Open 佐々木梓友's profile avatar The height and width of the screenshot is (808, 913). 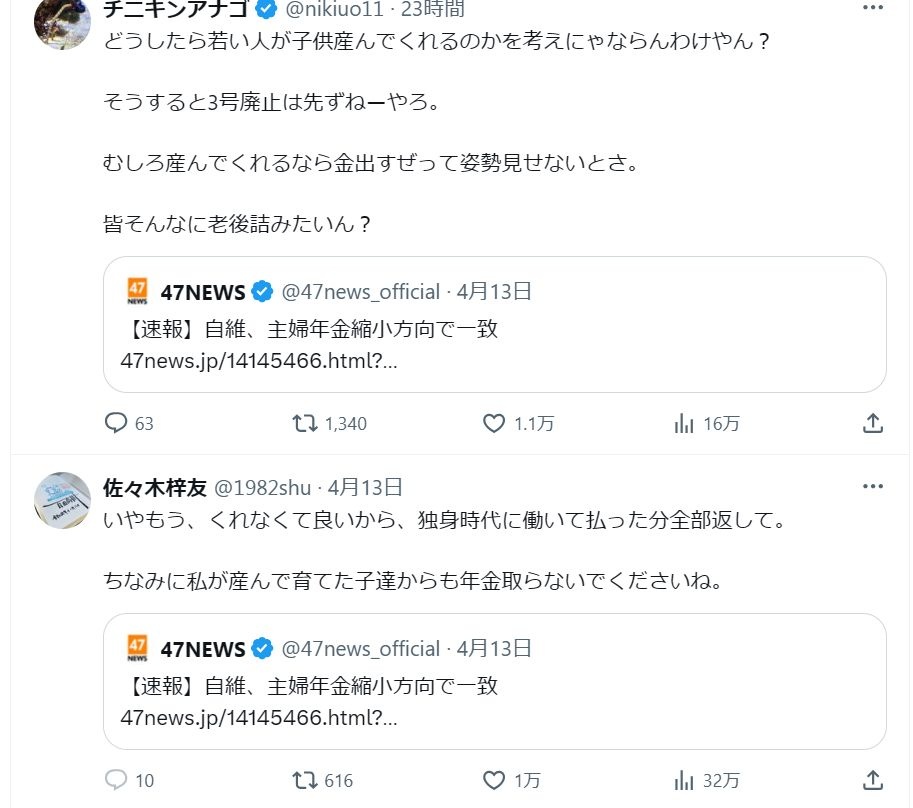[63, 501]
